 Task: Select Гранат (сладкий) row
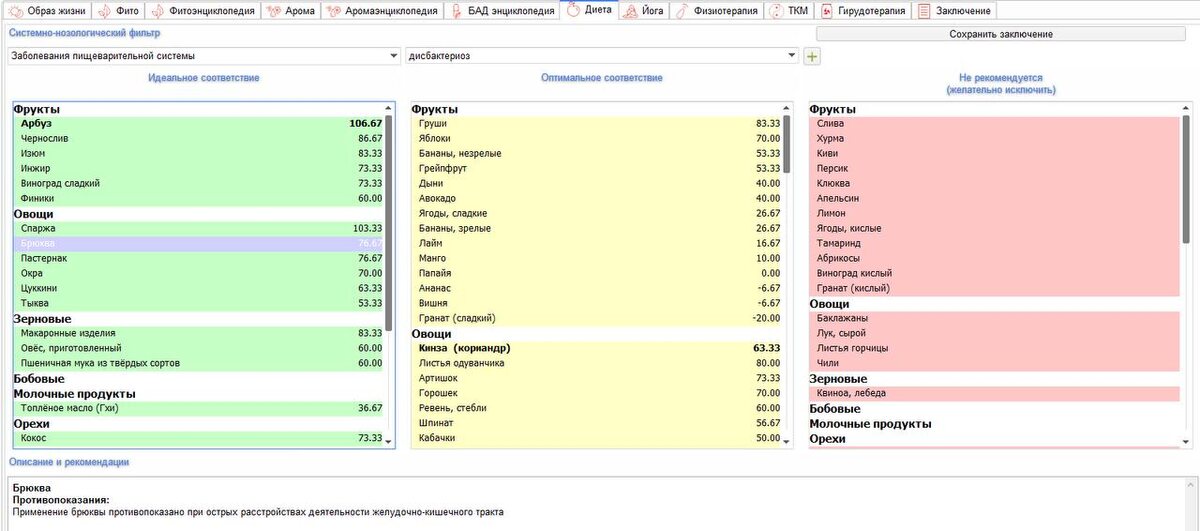pos(597,318)
